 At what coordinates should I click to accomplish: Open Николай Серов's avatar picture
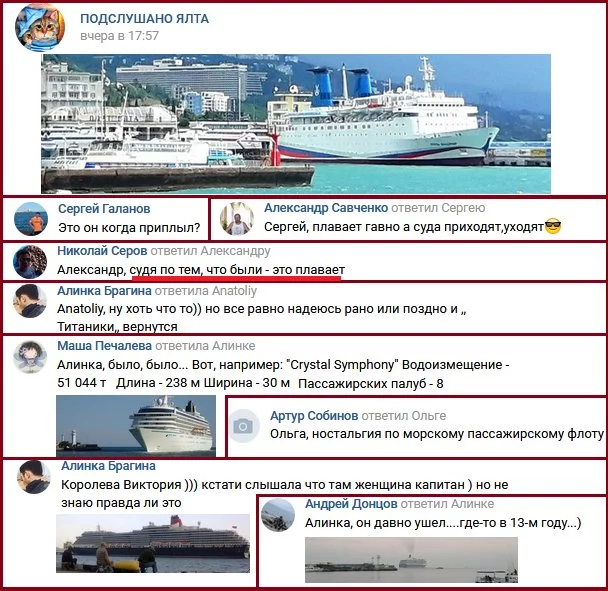[30, 262]
